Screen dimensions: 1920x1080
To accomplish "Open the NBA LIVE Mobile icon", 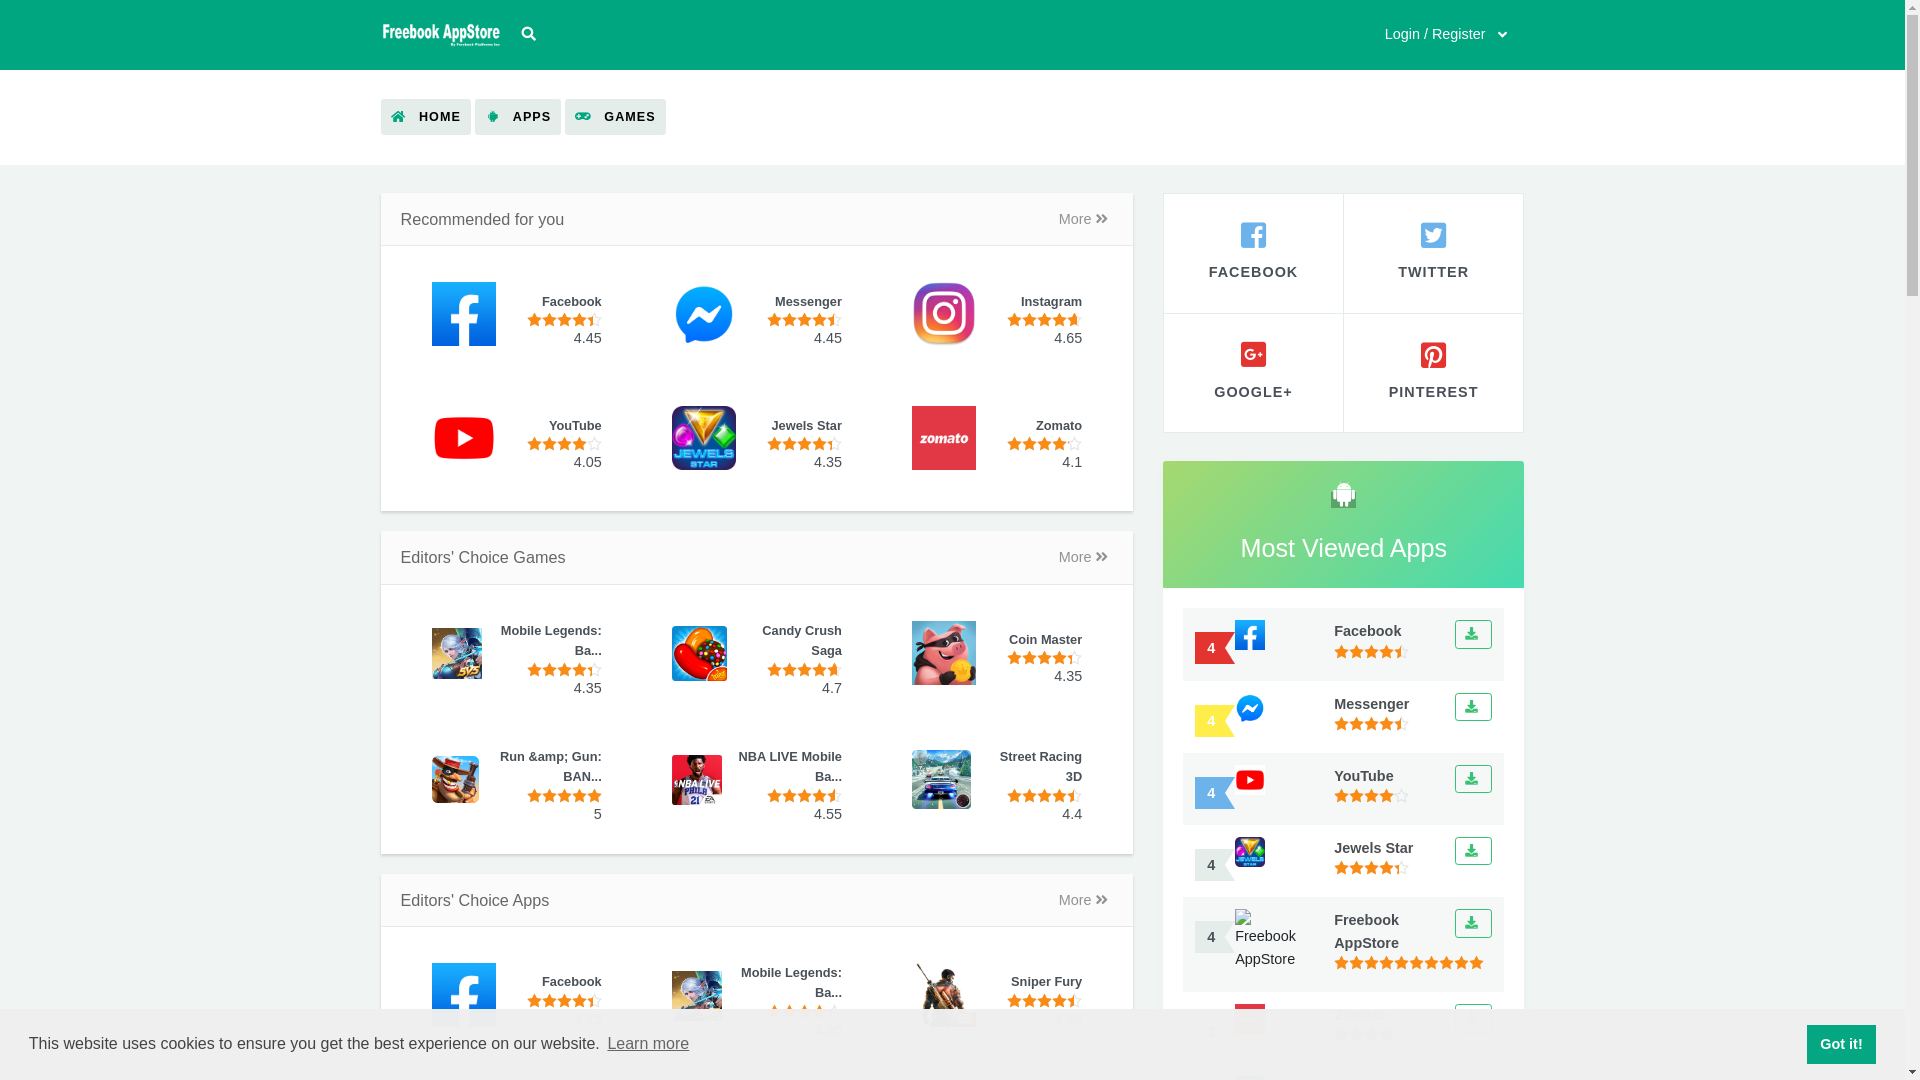I will tap(697, 780).
